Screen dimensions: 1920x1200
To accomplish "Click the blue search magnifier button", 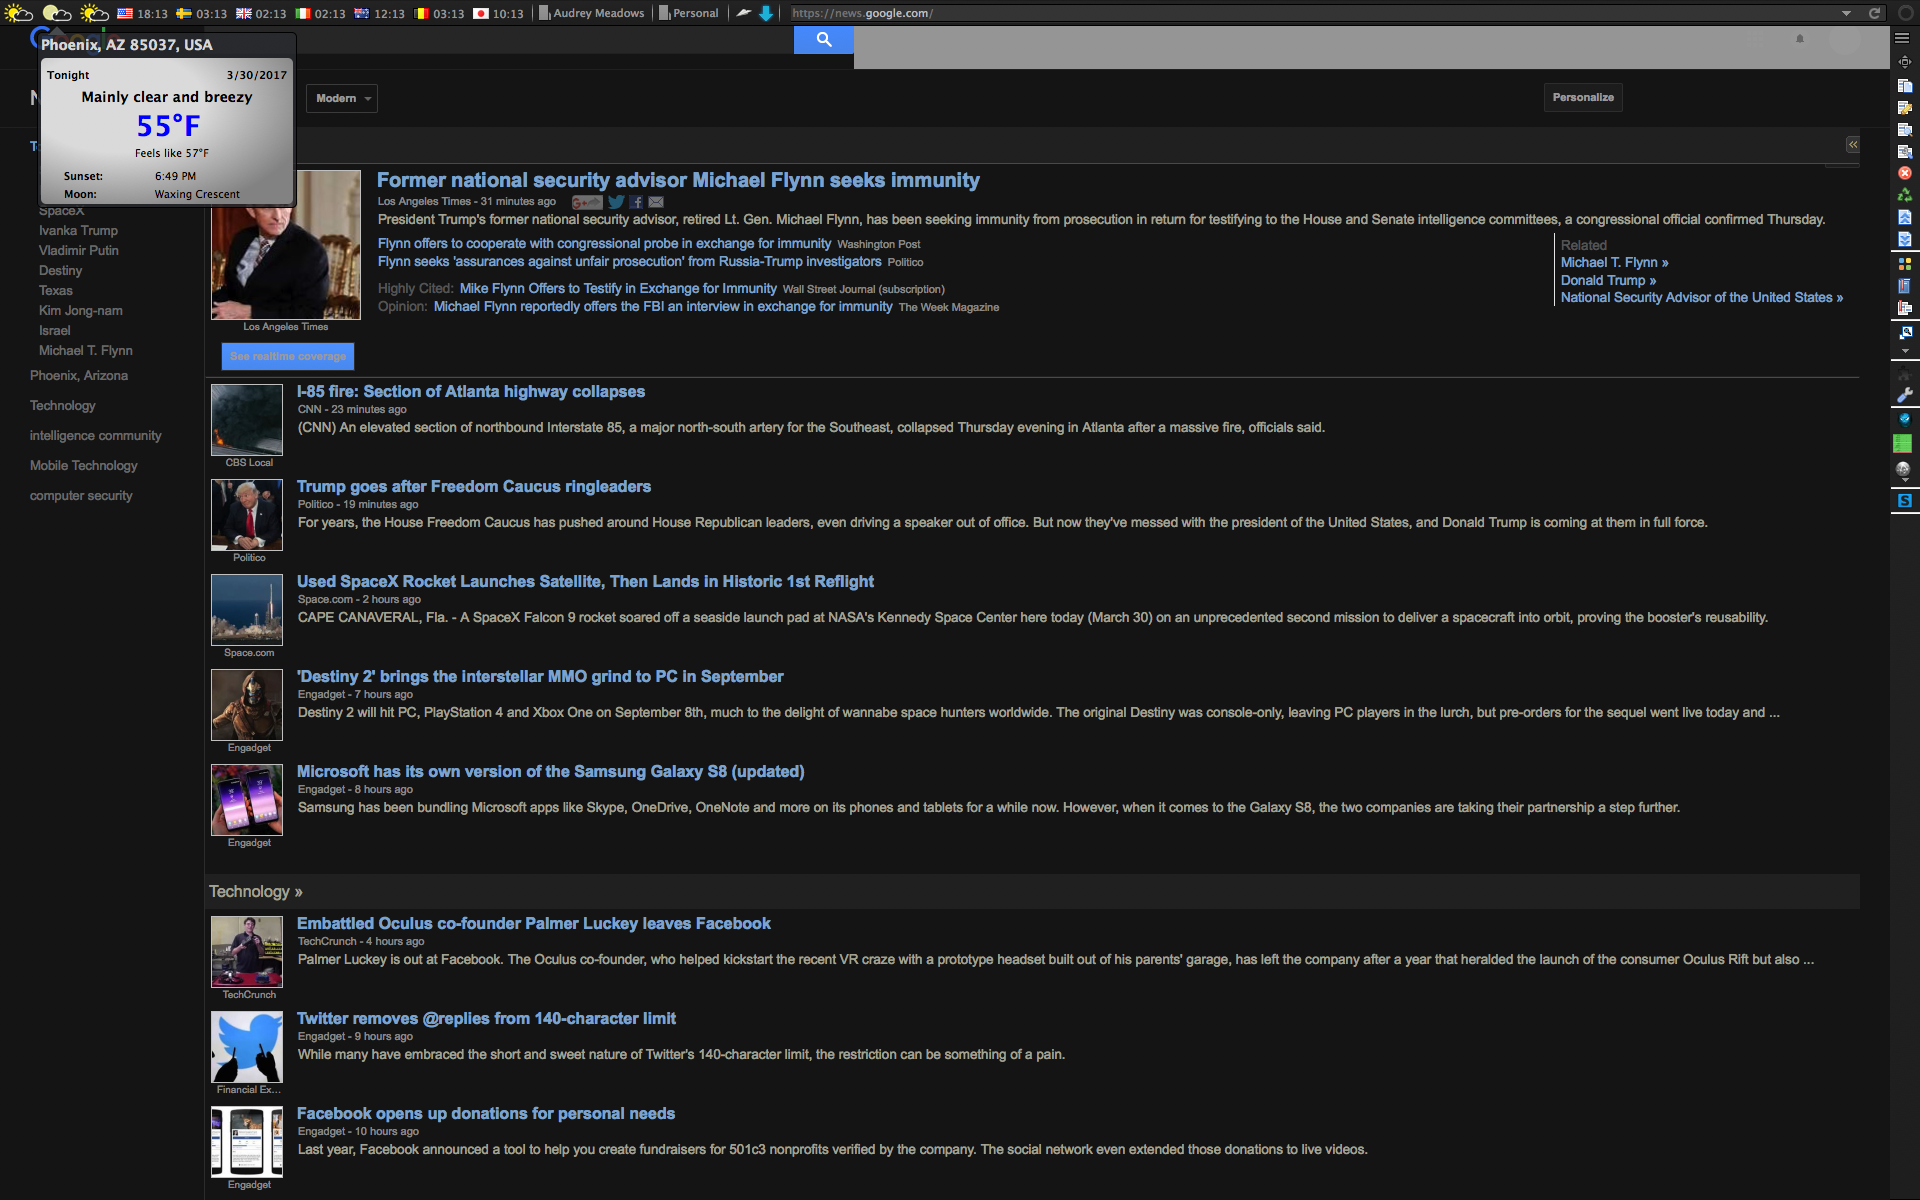I will point(823,40).
